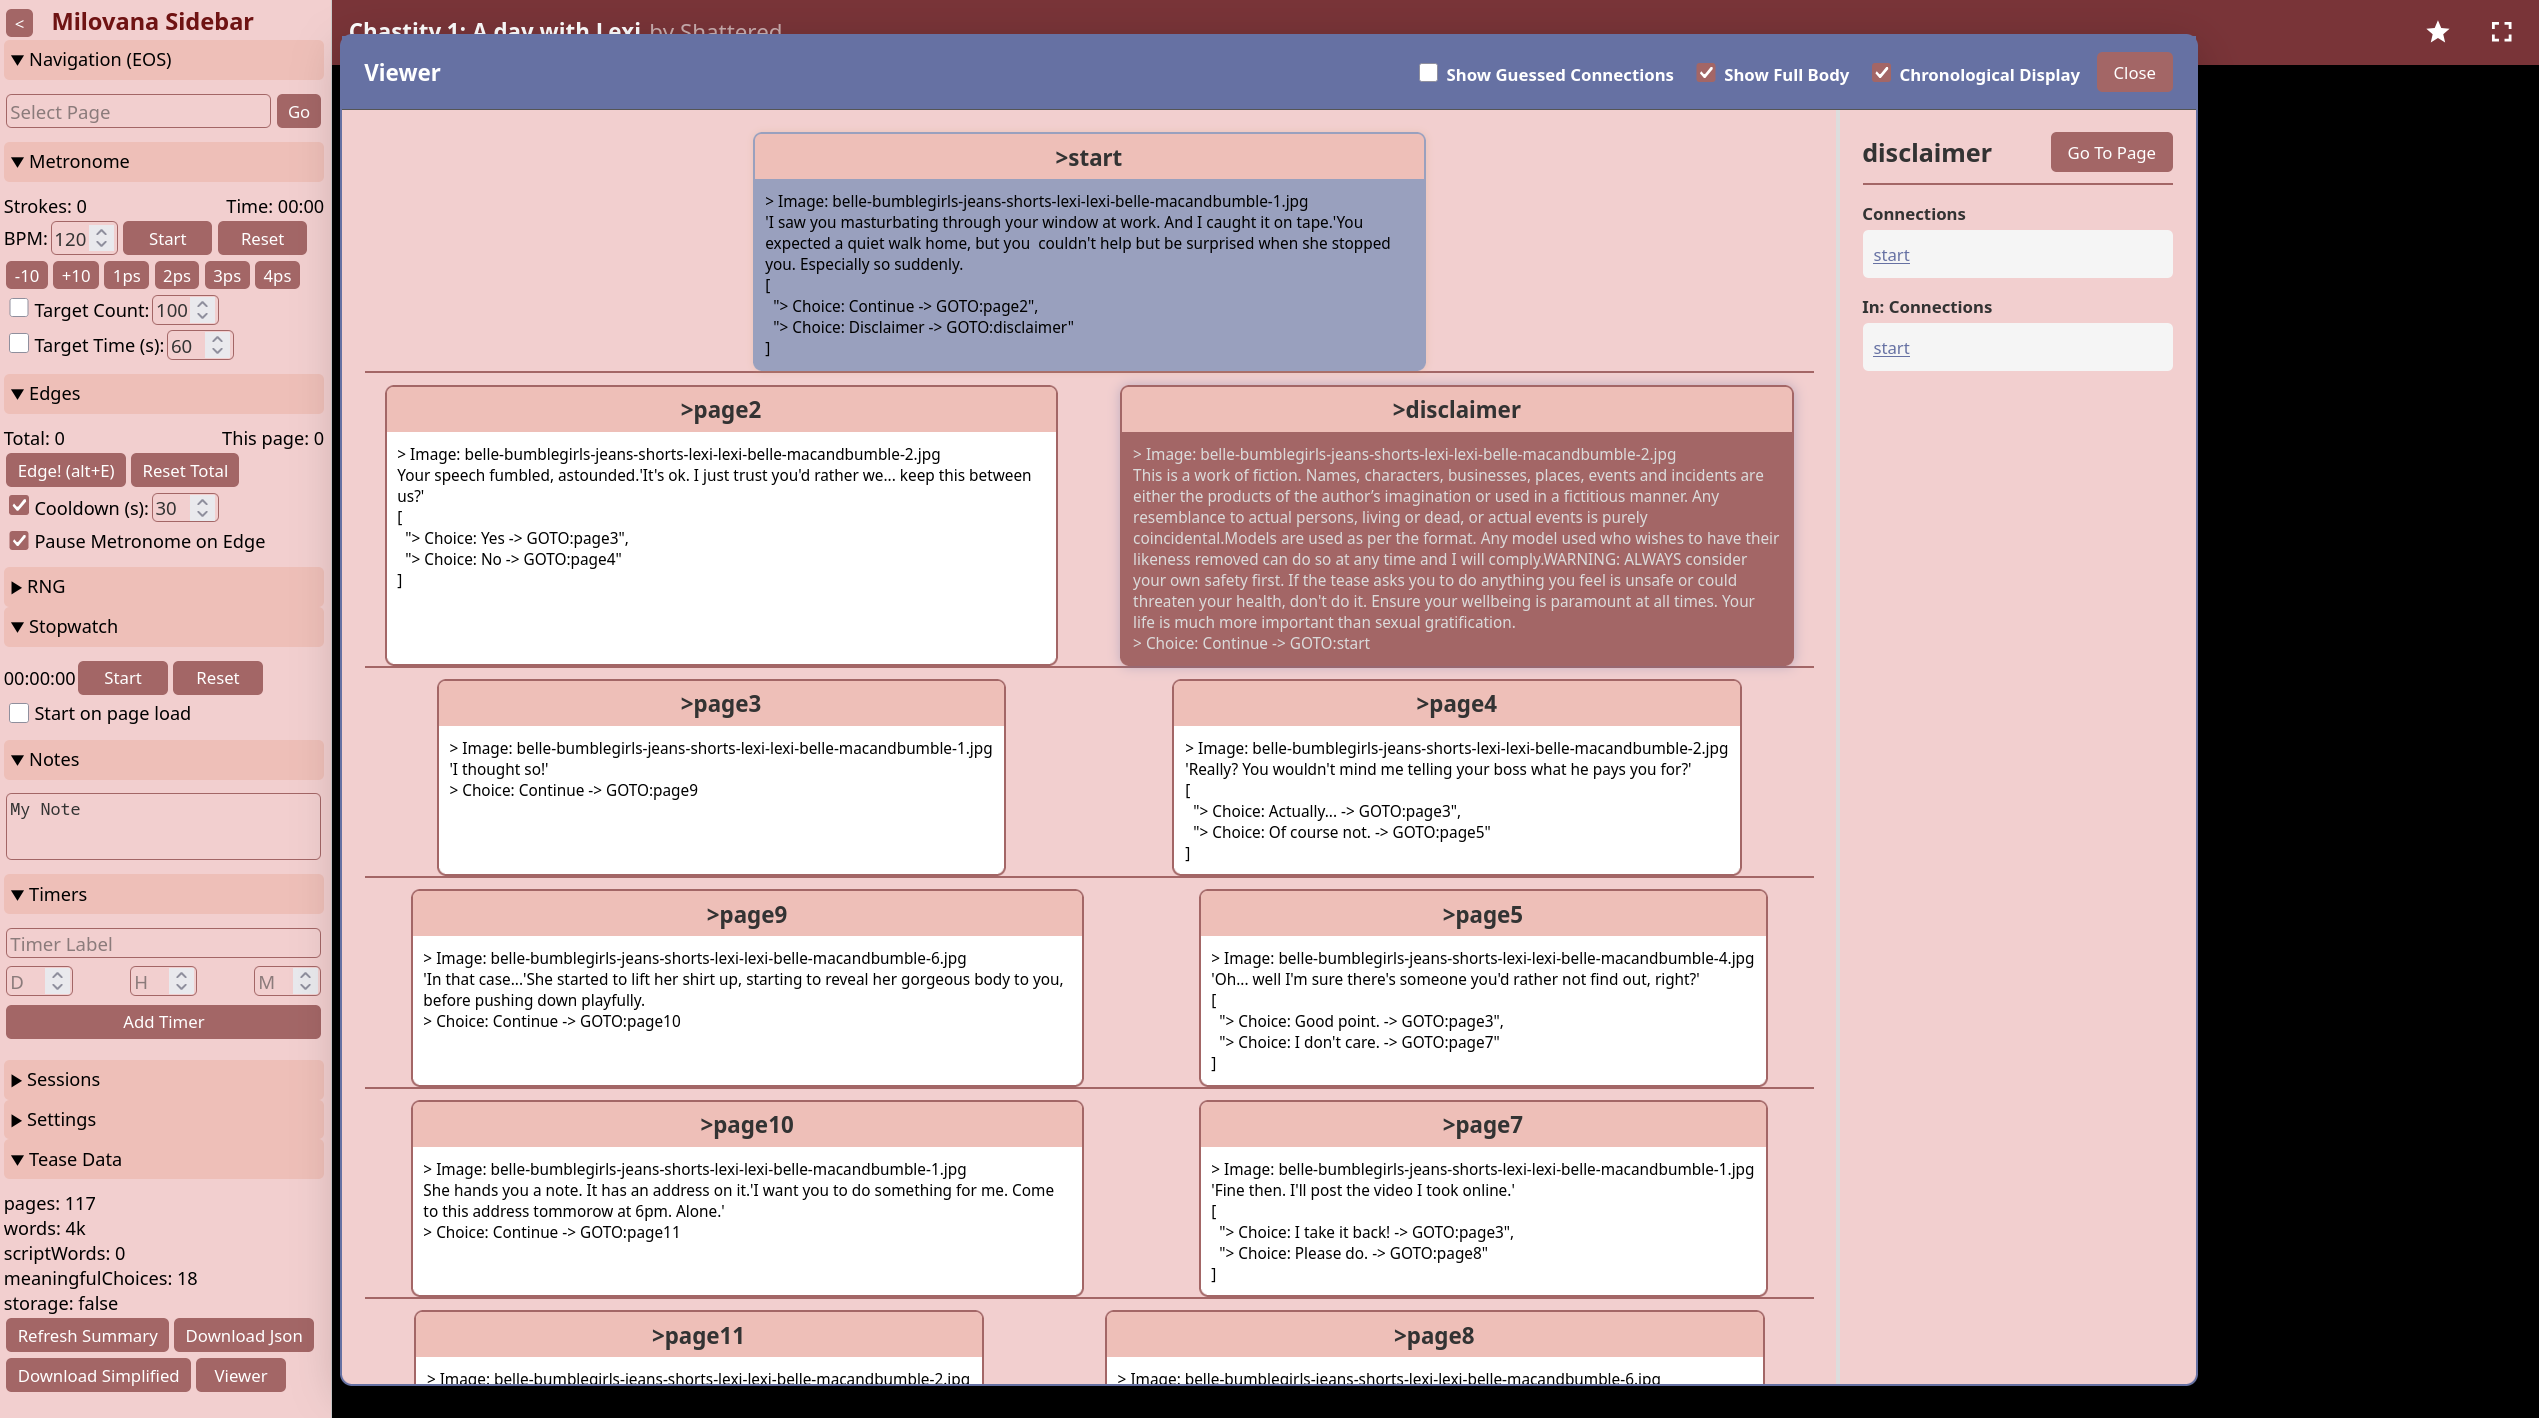Decrease BPM with the -10 button
The image size is (2539, 1418).
(x=28, y=276)
